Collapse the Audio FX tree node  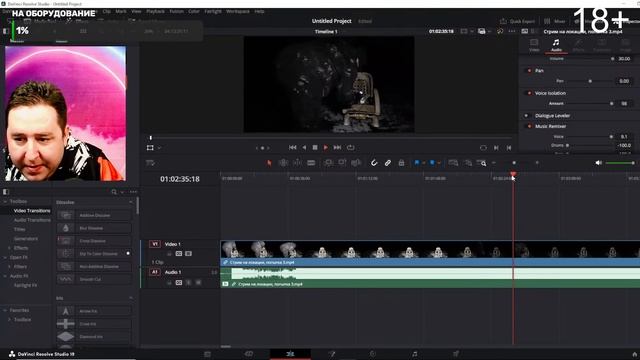(x=5, y=276)
